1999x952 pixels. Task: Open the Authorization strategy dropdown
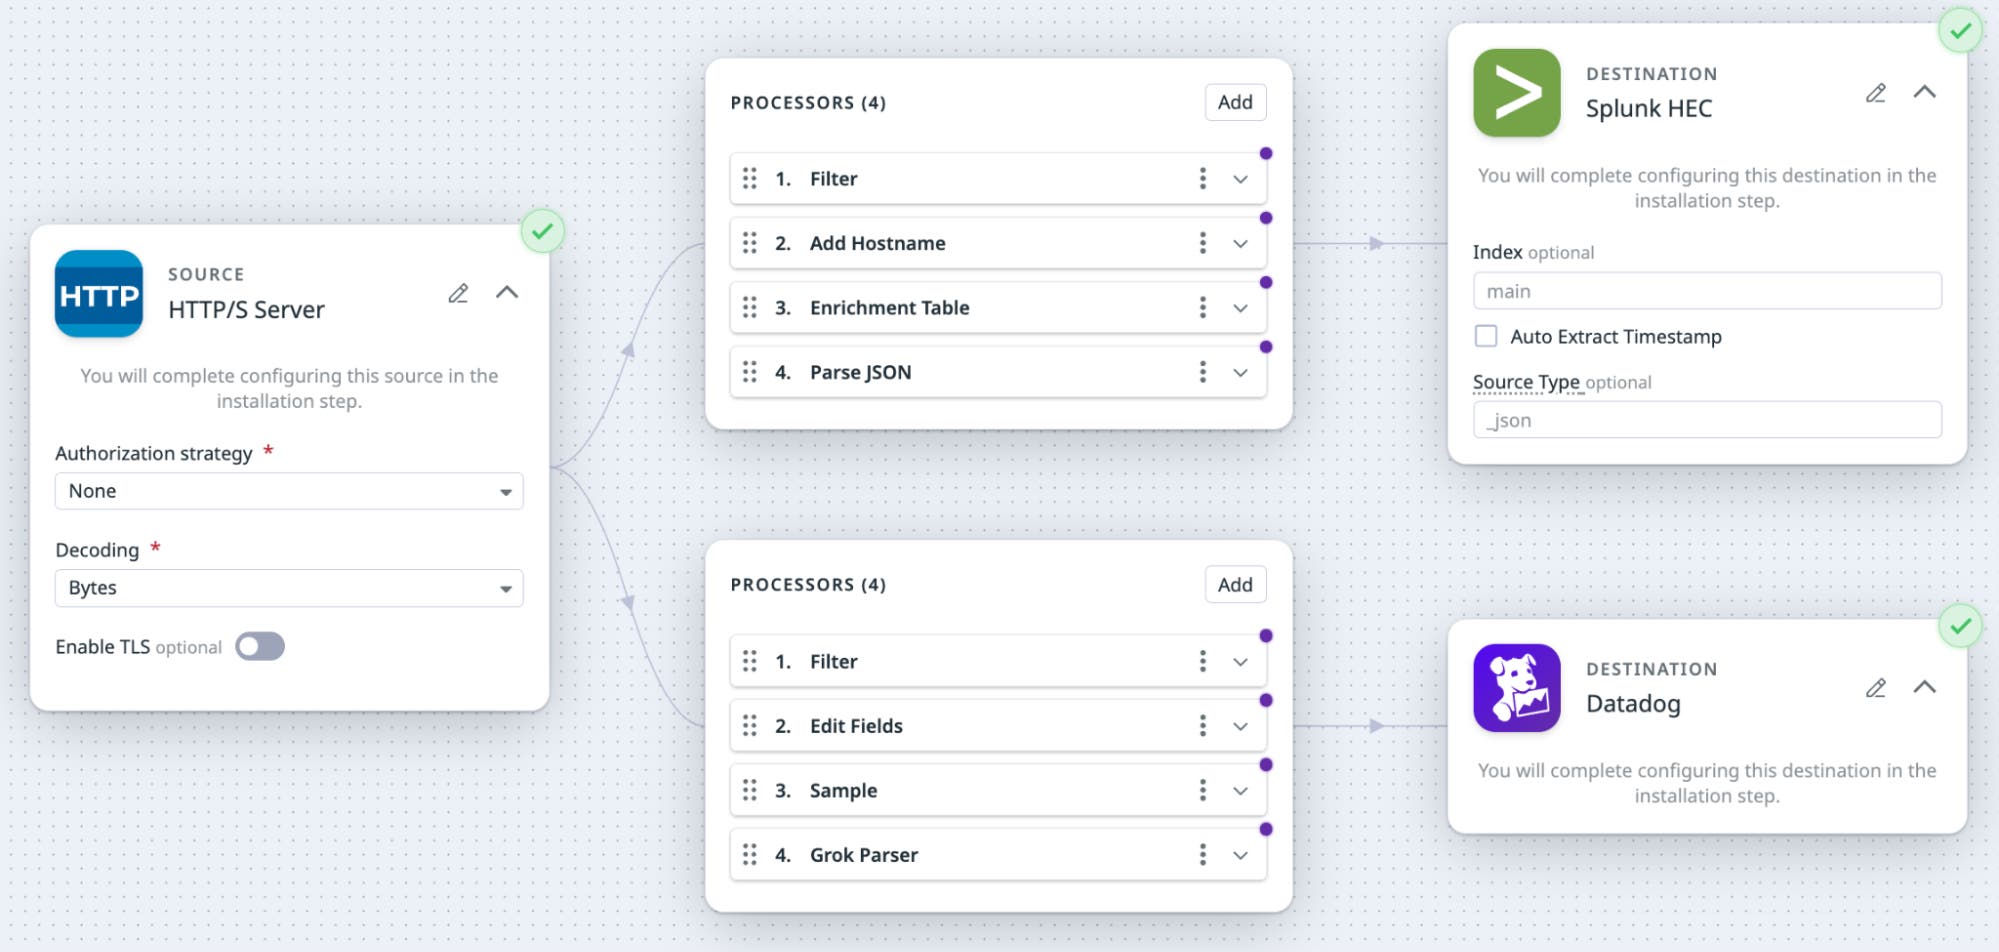coord(288,491)
